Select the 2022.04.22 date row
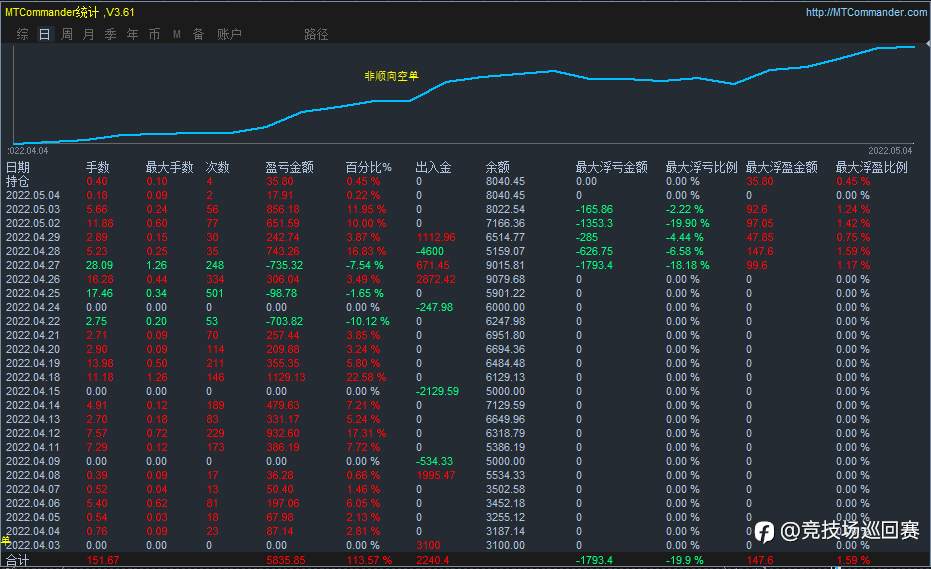 [x=33, y=321]
